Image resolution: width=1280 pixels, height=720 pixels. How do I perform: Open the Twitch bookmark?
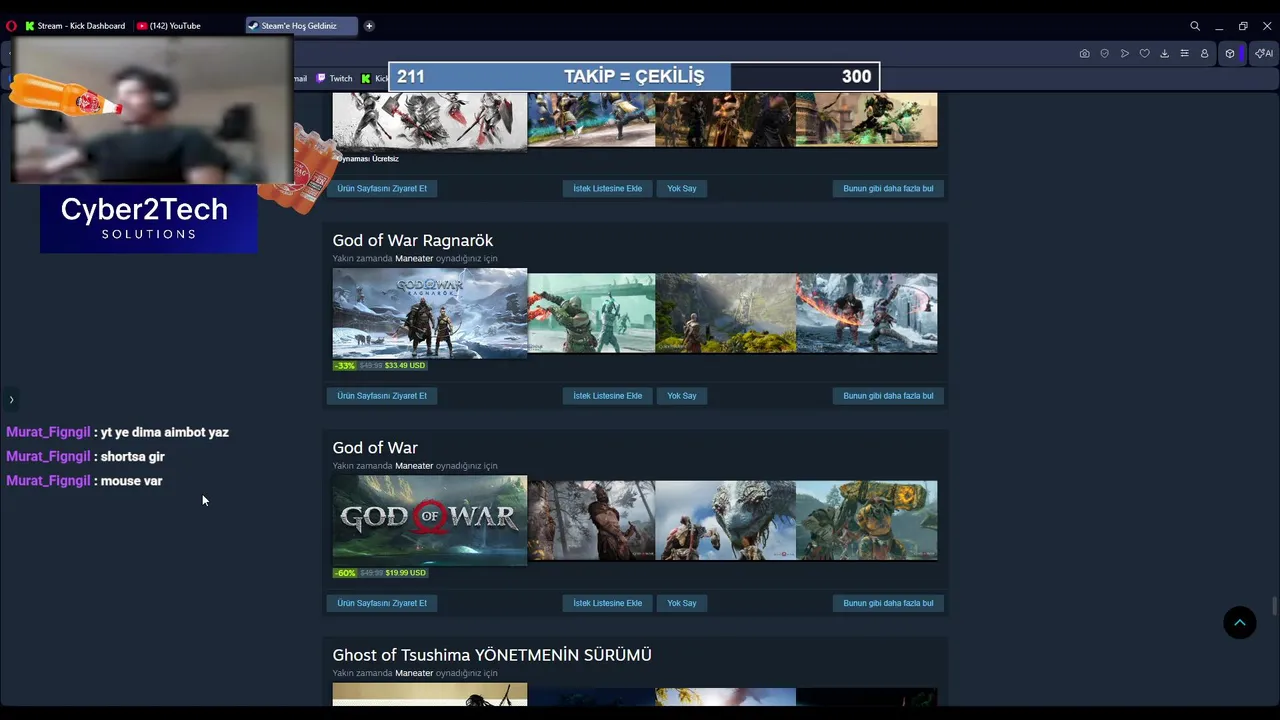point(335,78)
